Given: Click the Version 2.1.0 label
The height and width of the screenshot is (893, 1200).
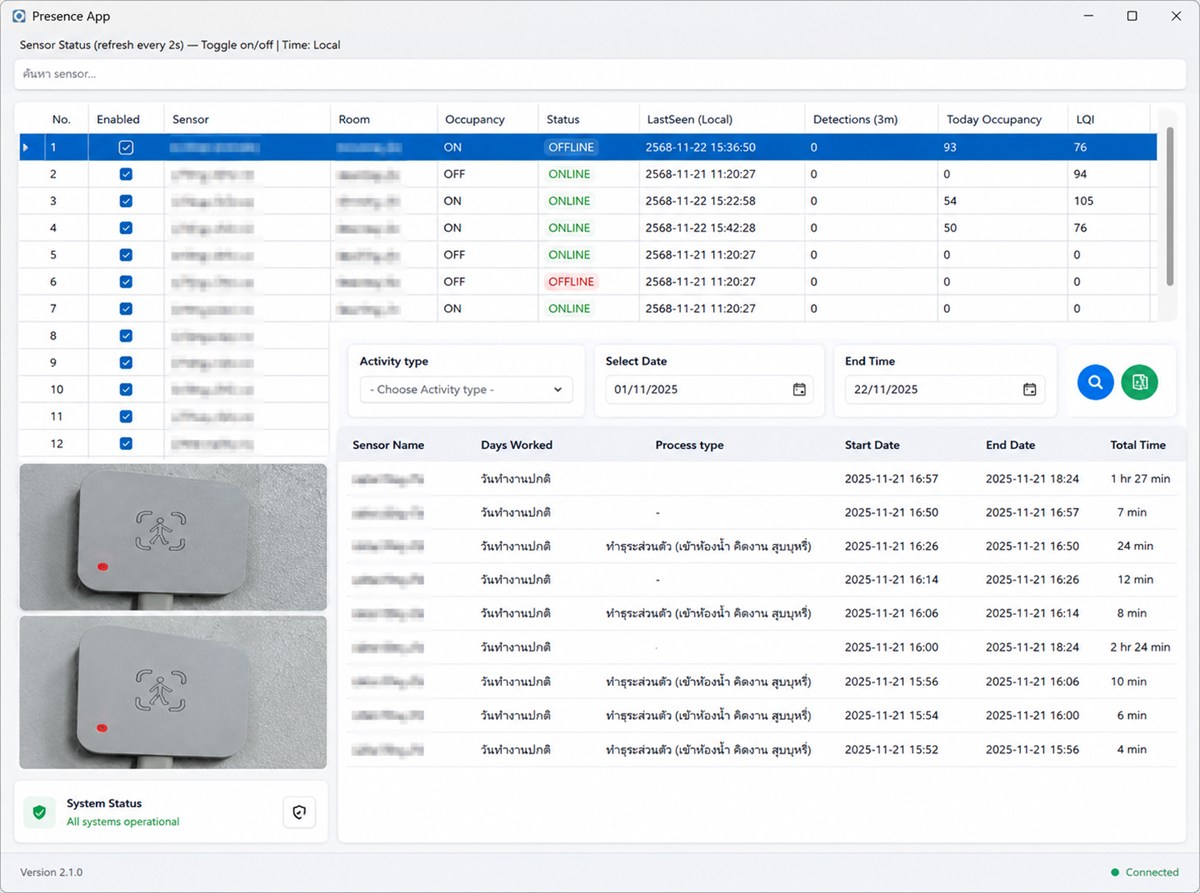Looking at the screenshot, I should 51,872.
